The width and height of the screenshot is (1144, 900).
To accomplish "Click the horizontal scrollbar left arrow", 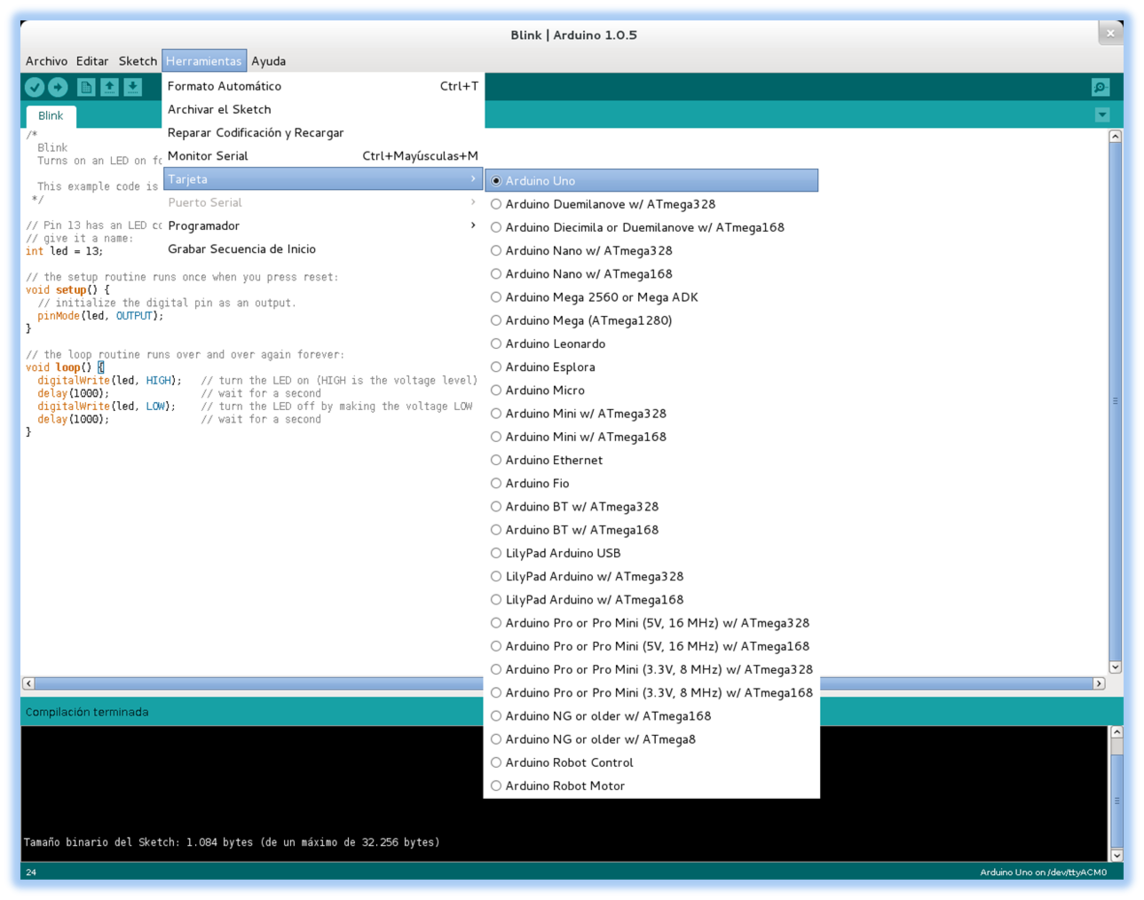I will click(28, 683).
